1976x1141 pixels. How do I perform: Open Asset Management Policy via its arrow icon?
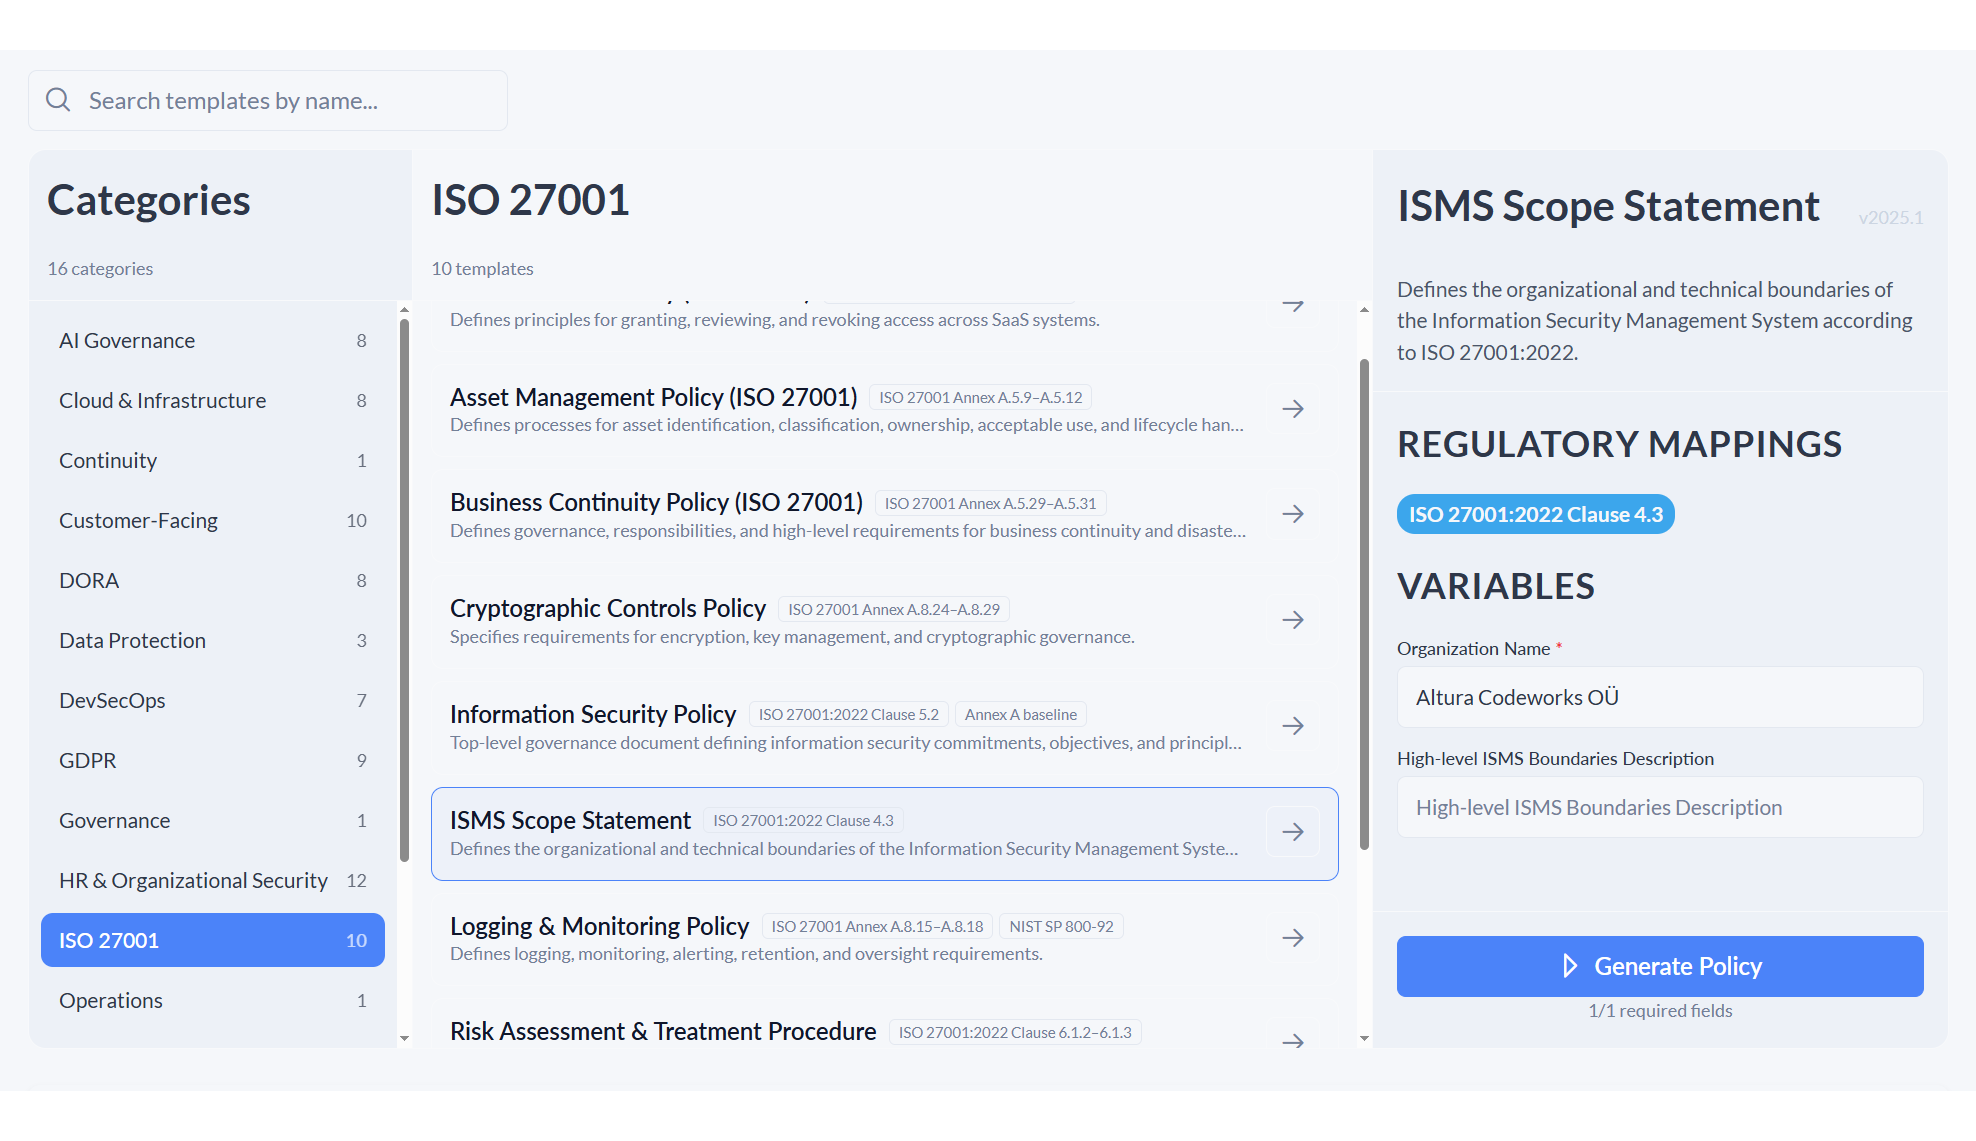click(x=1293, y=408)
